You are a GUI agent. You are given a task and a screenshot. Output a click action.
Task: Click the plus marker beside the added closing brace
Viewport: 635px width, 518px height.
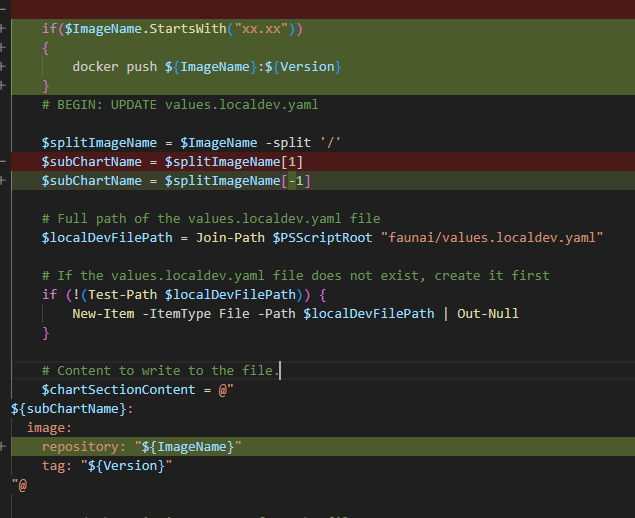pos(4,86)
